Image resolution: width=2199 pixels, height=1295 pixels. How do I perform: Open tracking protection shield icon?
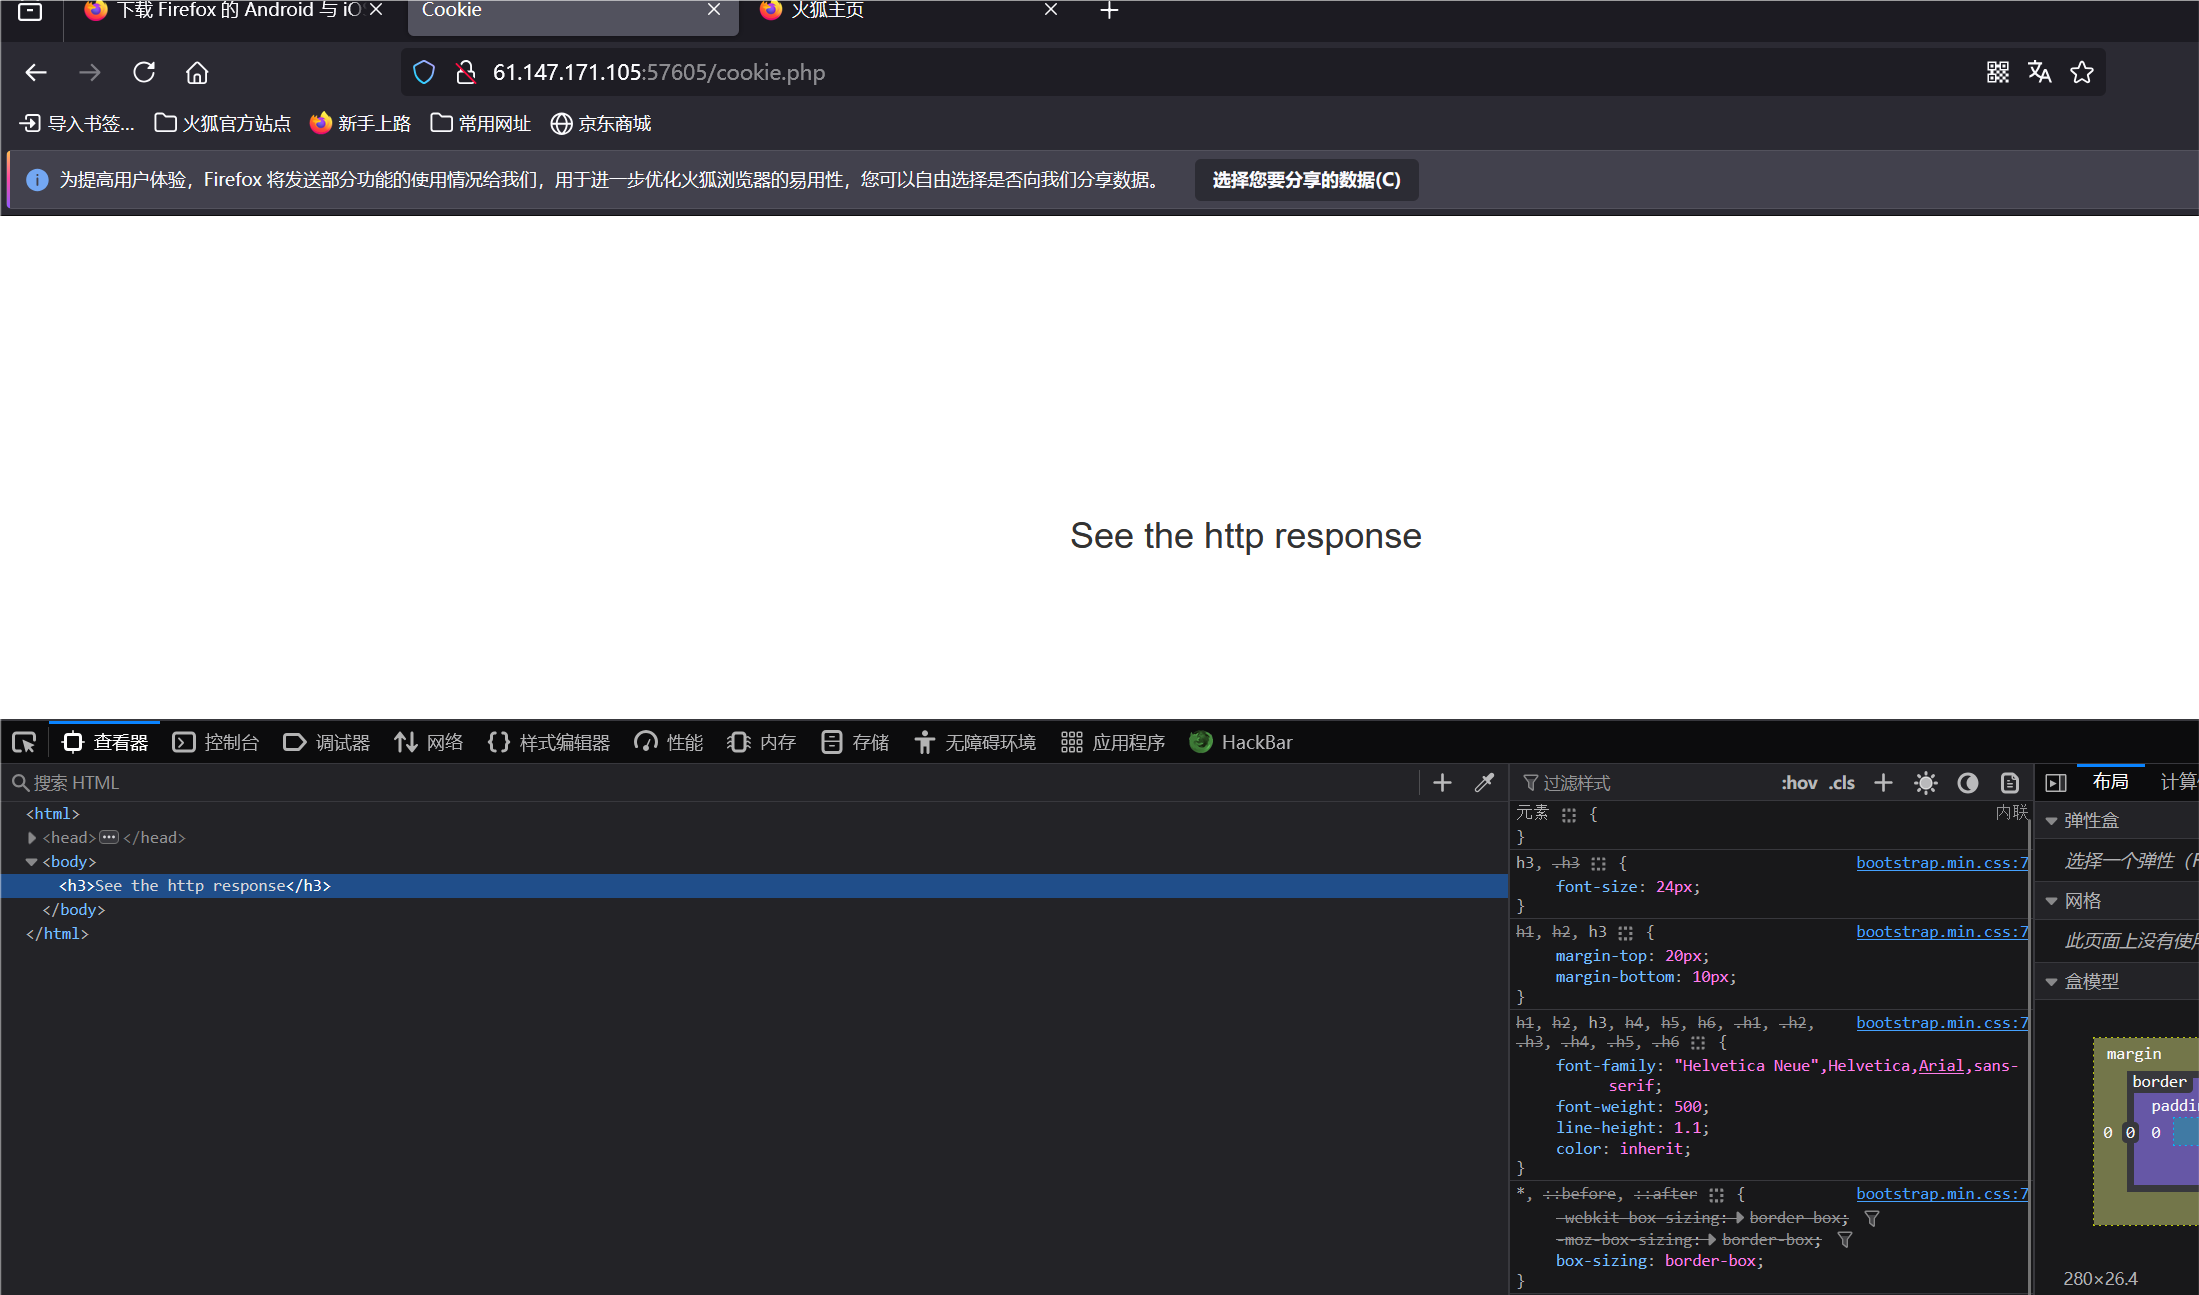(x=424, y=72)
